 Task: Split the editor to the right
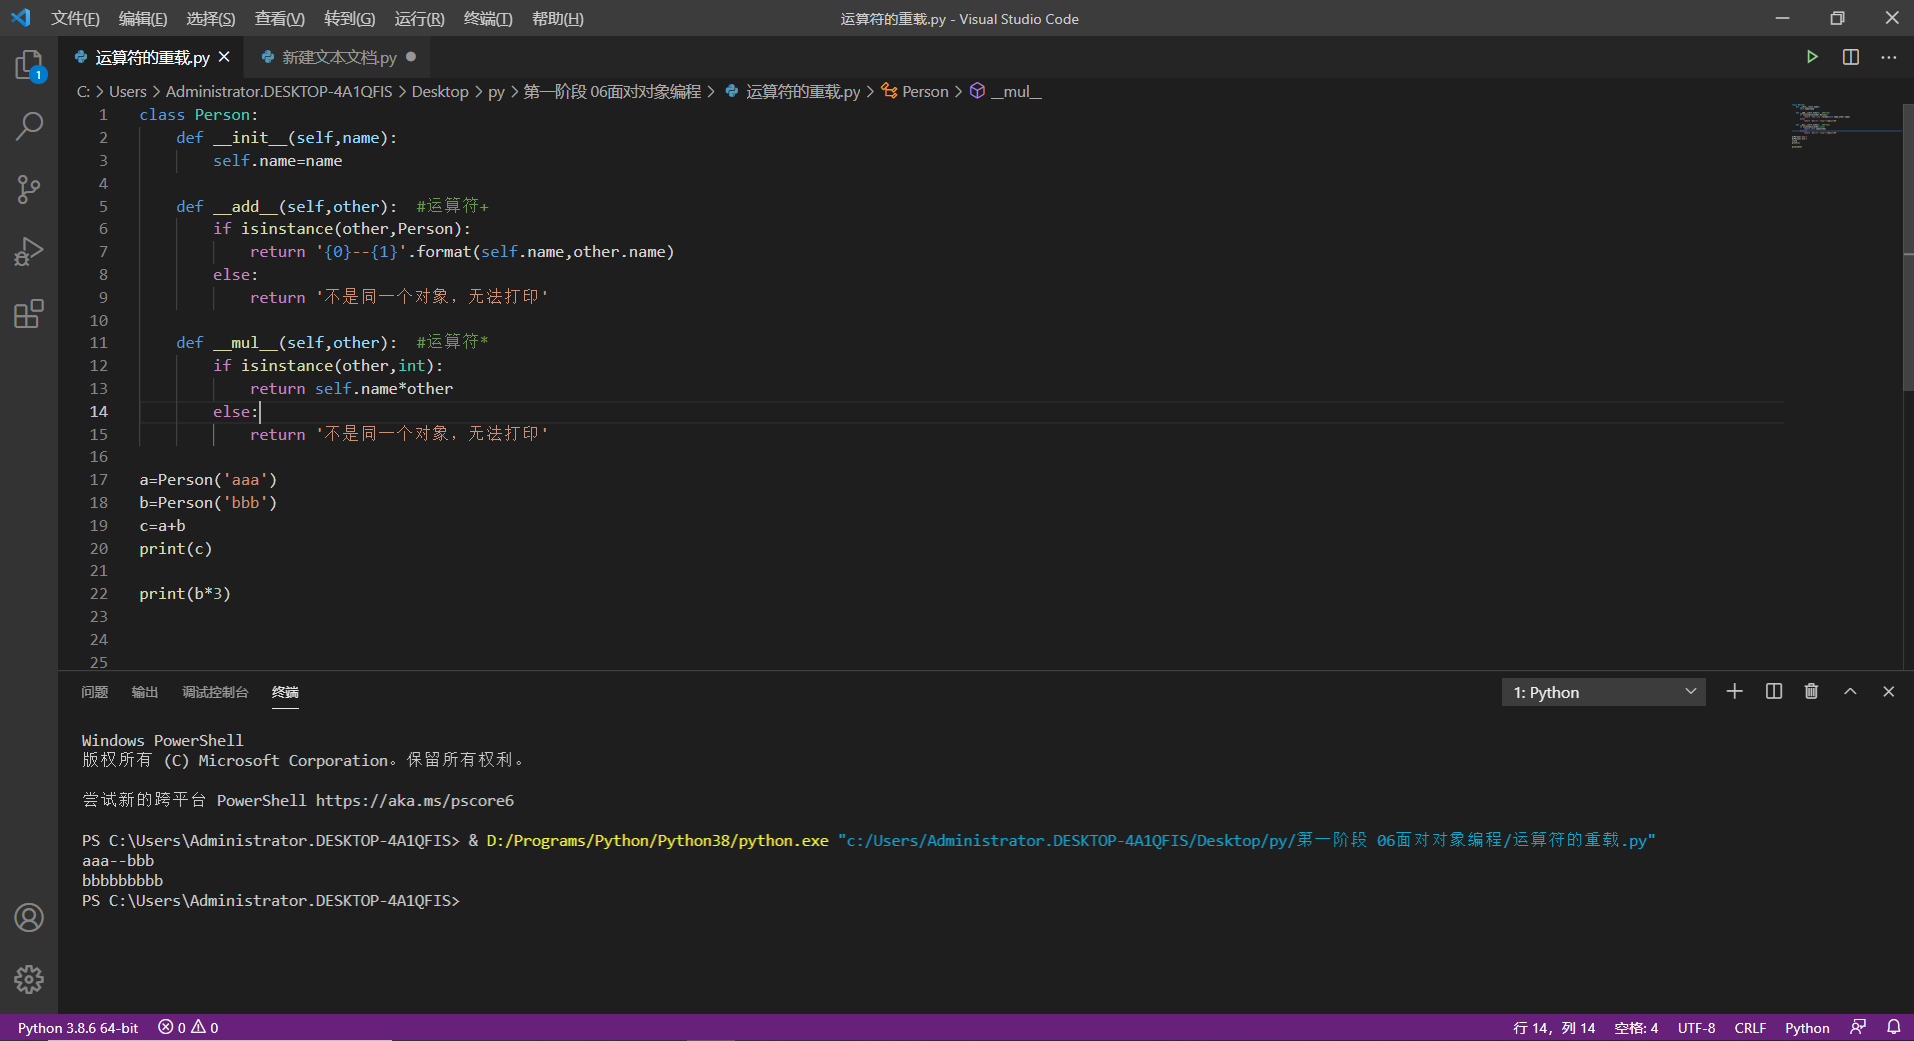[1851, 57]
